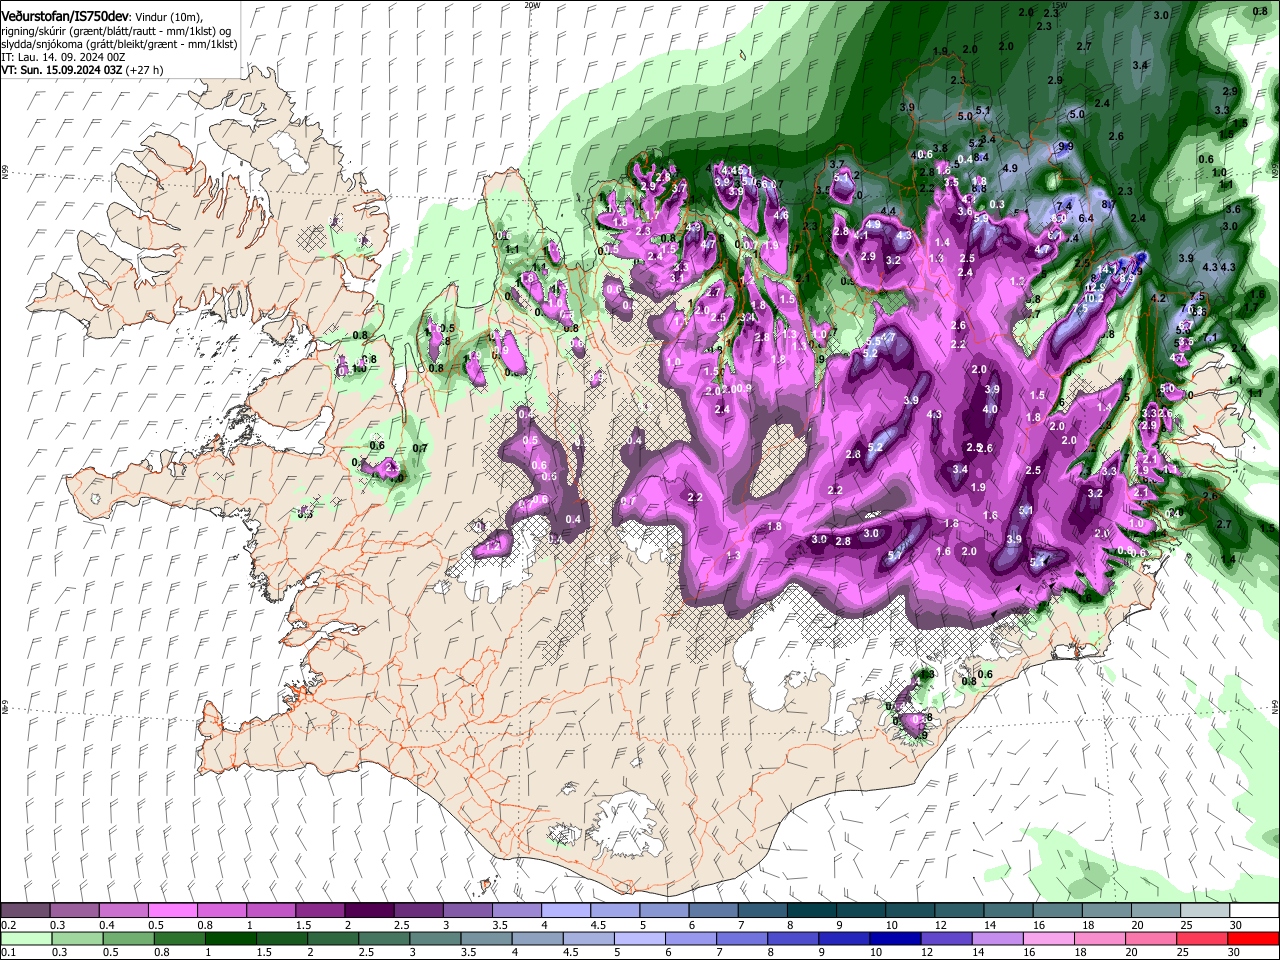
Task: Click the 'slydda/snjókoma' legend description line
Action: tap(119, 44)
